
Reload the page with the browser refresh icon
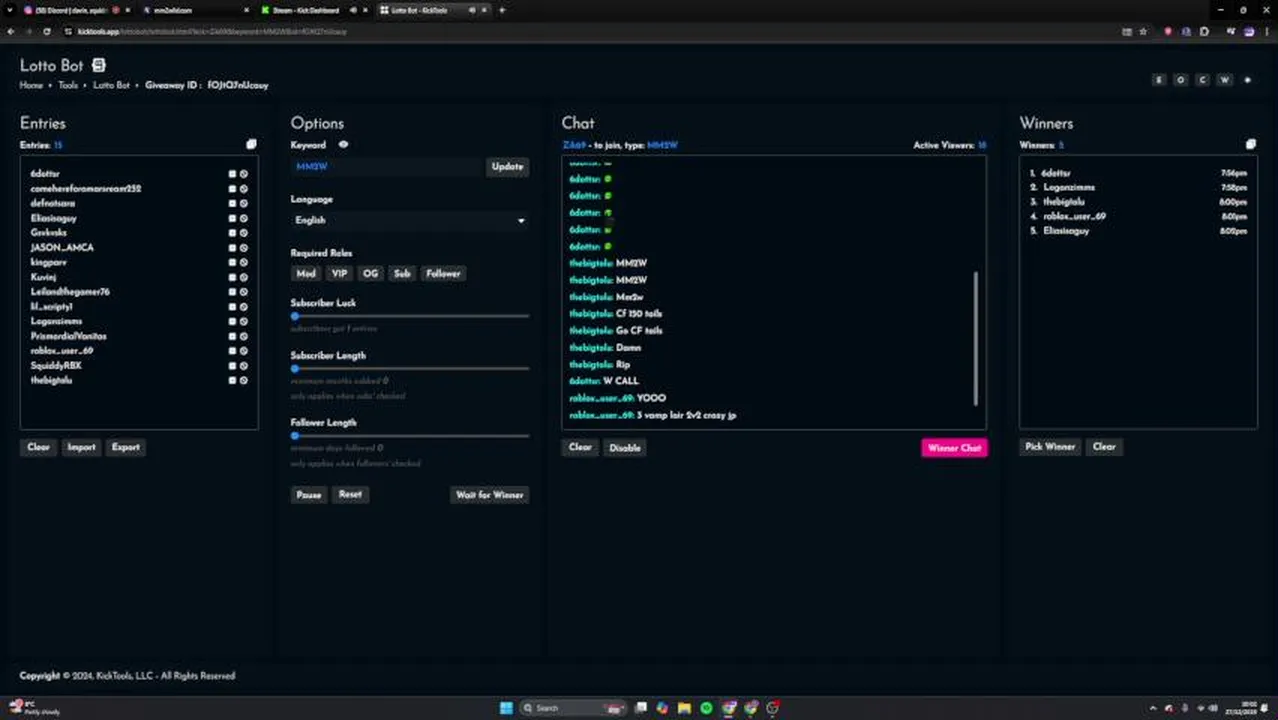[x=47, y=32]
